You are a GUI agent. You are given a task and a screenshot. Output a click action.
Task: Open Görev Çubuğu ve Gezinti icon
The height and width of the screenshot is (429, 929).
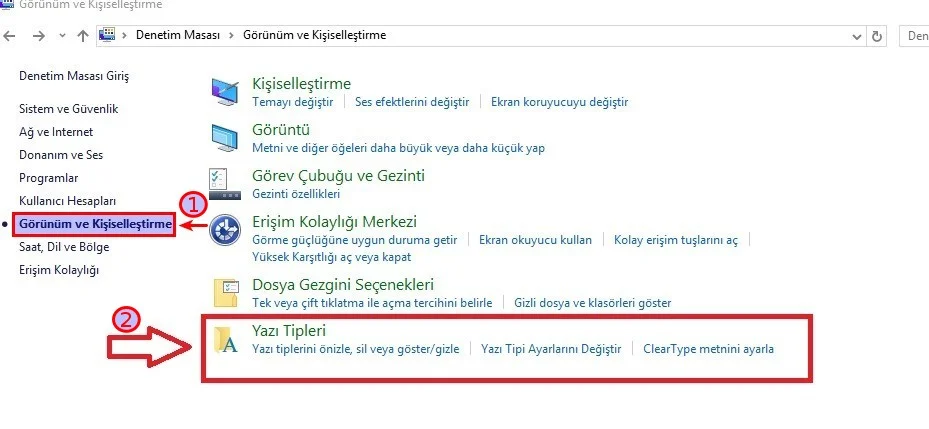tap(225, 184)
